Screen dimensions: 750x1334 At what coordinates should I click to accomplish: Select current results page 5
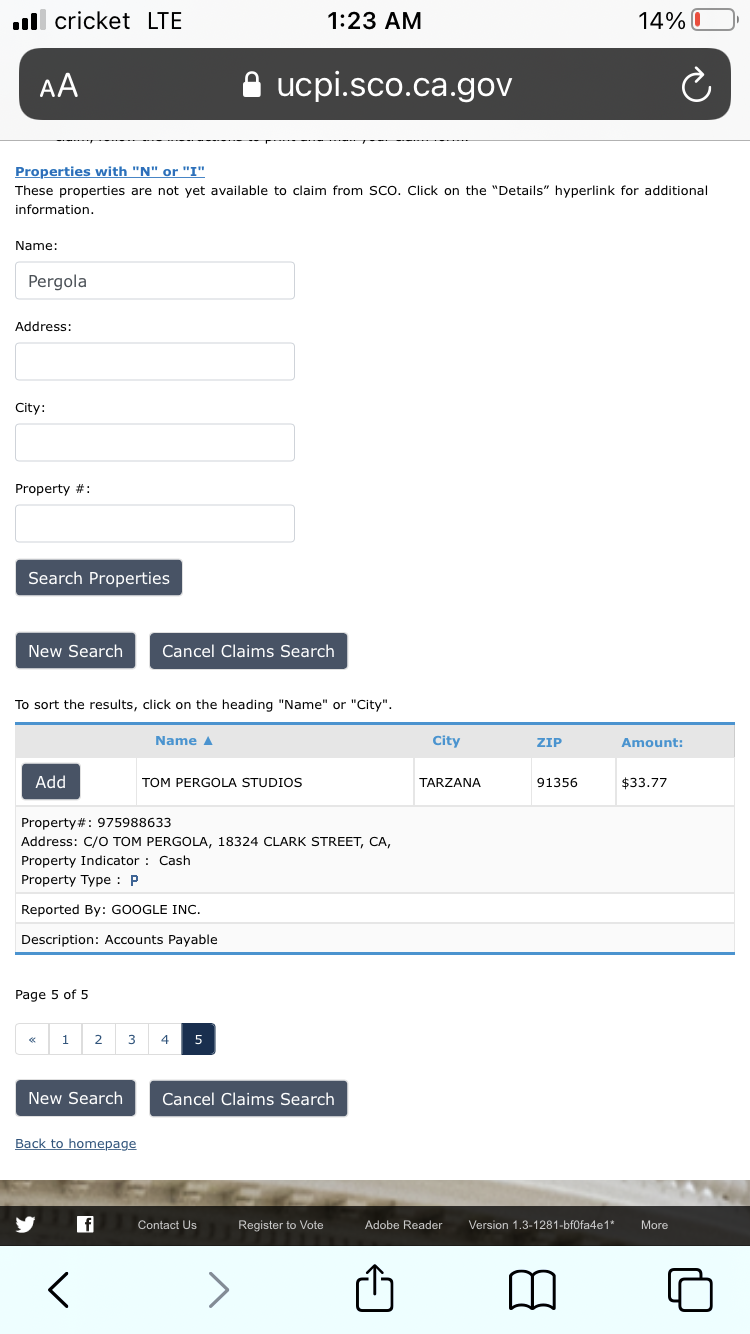[x=198, y=1039]
